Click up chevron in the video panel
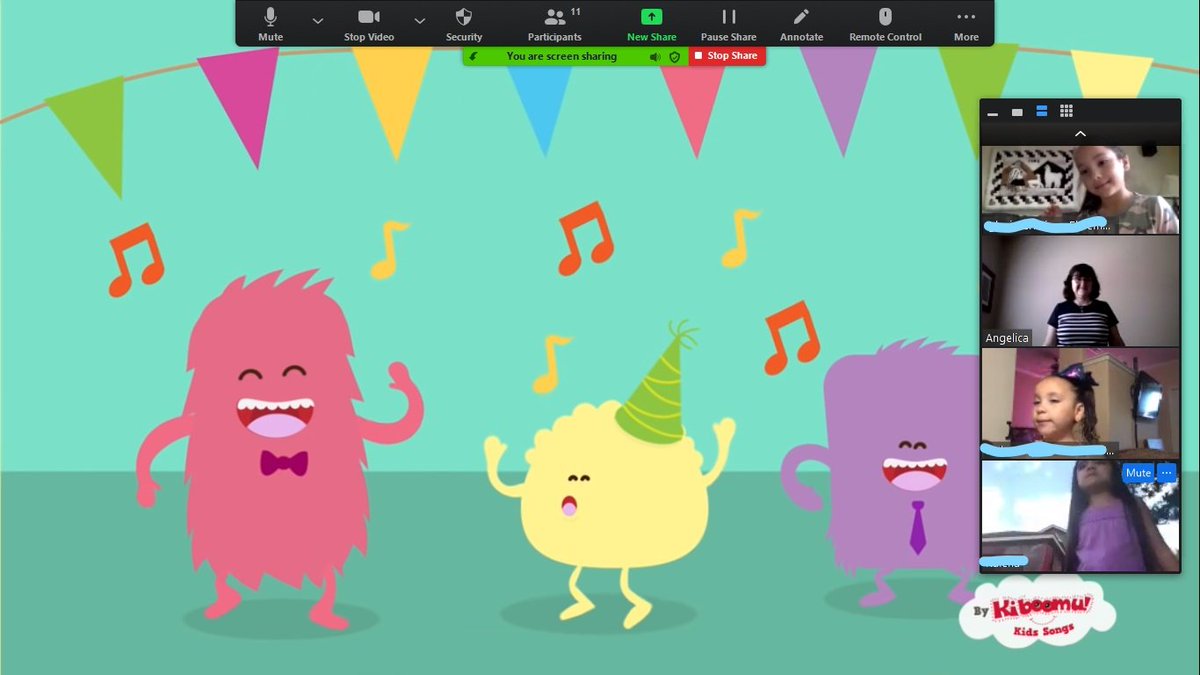Screen dimensions: 1200x675 tap(1080, 134)
